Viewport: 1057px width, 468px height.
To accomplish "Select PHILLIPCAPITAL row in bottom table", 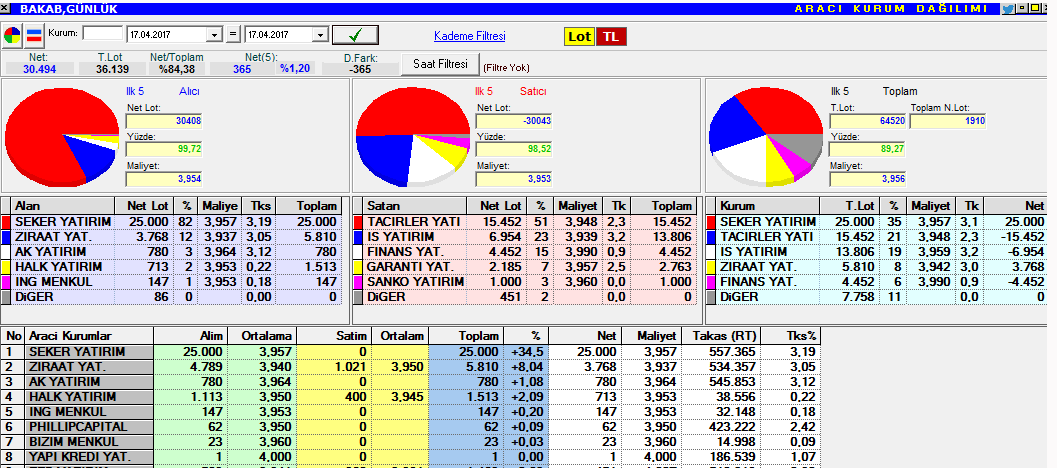I will [x=411, y=427].
